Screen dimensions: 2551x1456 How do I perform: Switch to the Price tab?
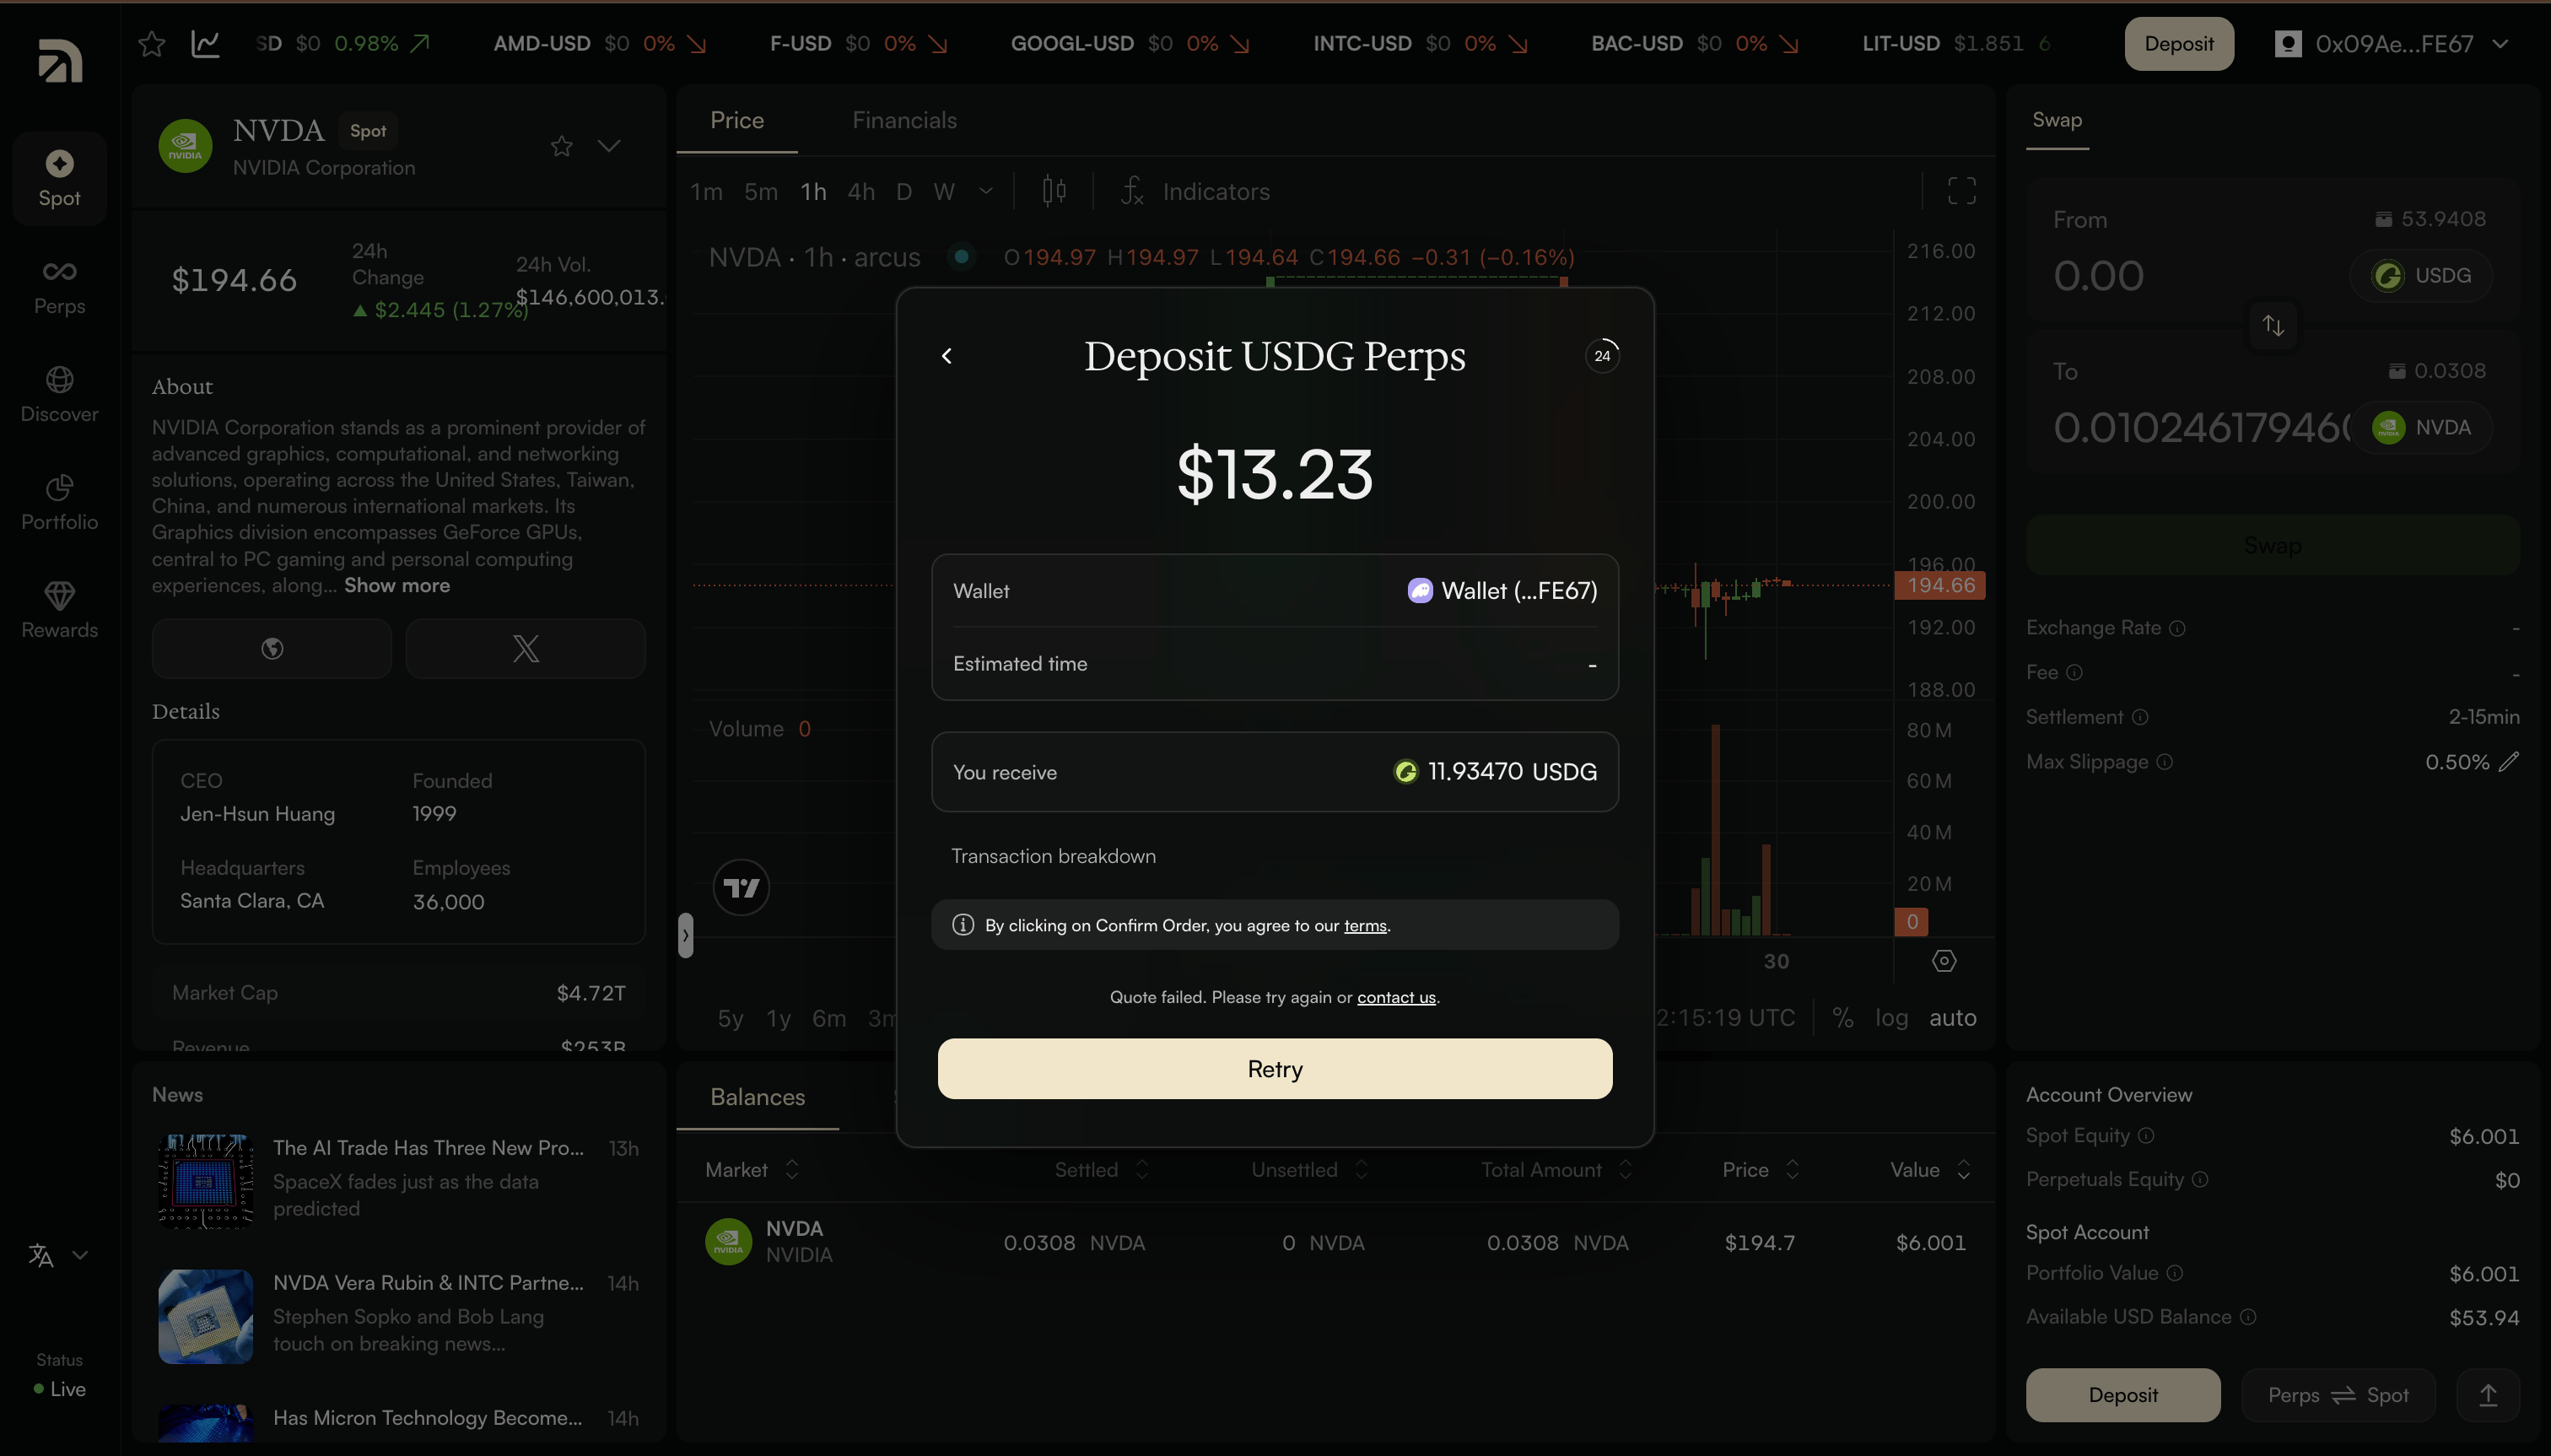click(737, 120)
